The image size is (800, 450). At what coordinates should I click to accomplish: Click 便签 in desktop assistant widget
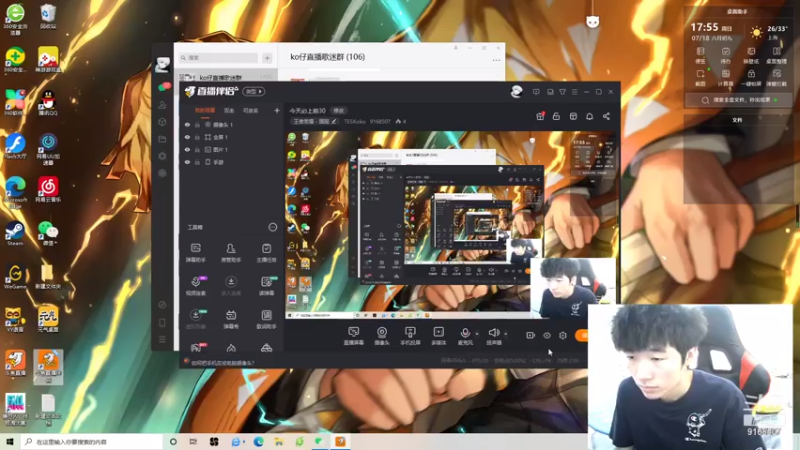point(700,55)
